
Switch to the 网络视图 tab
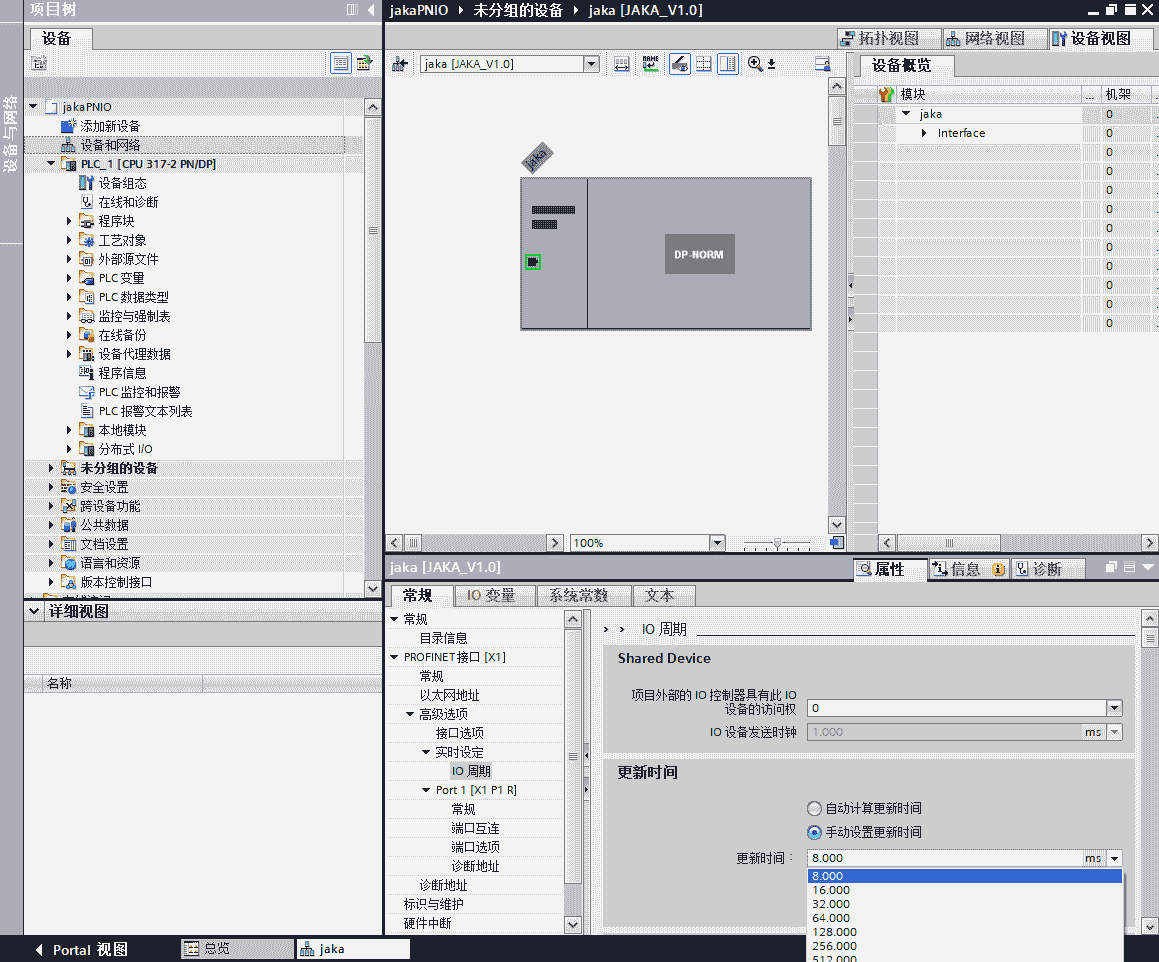(985, 39)
